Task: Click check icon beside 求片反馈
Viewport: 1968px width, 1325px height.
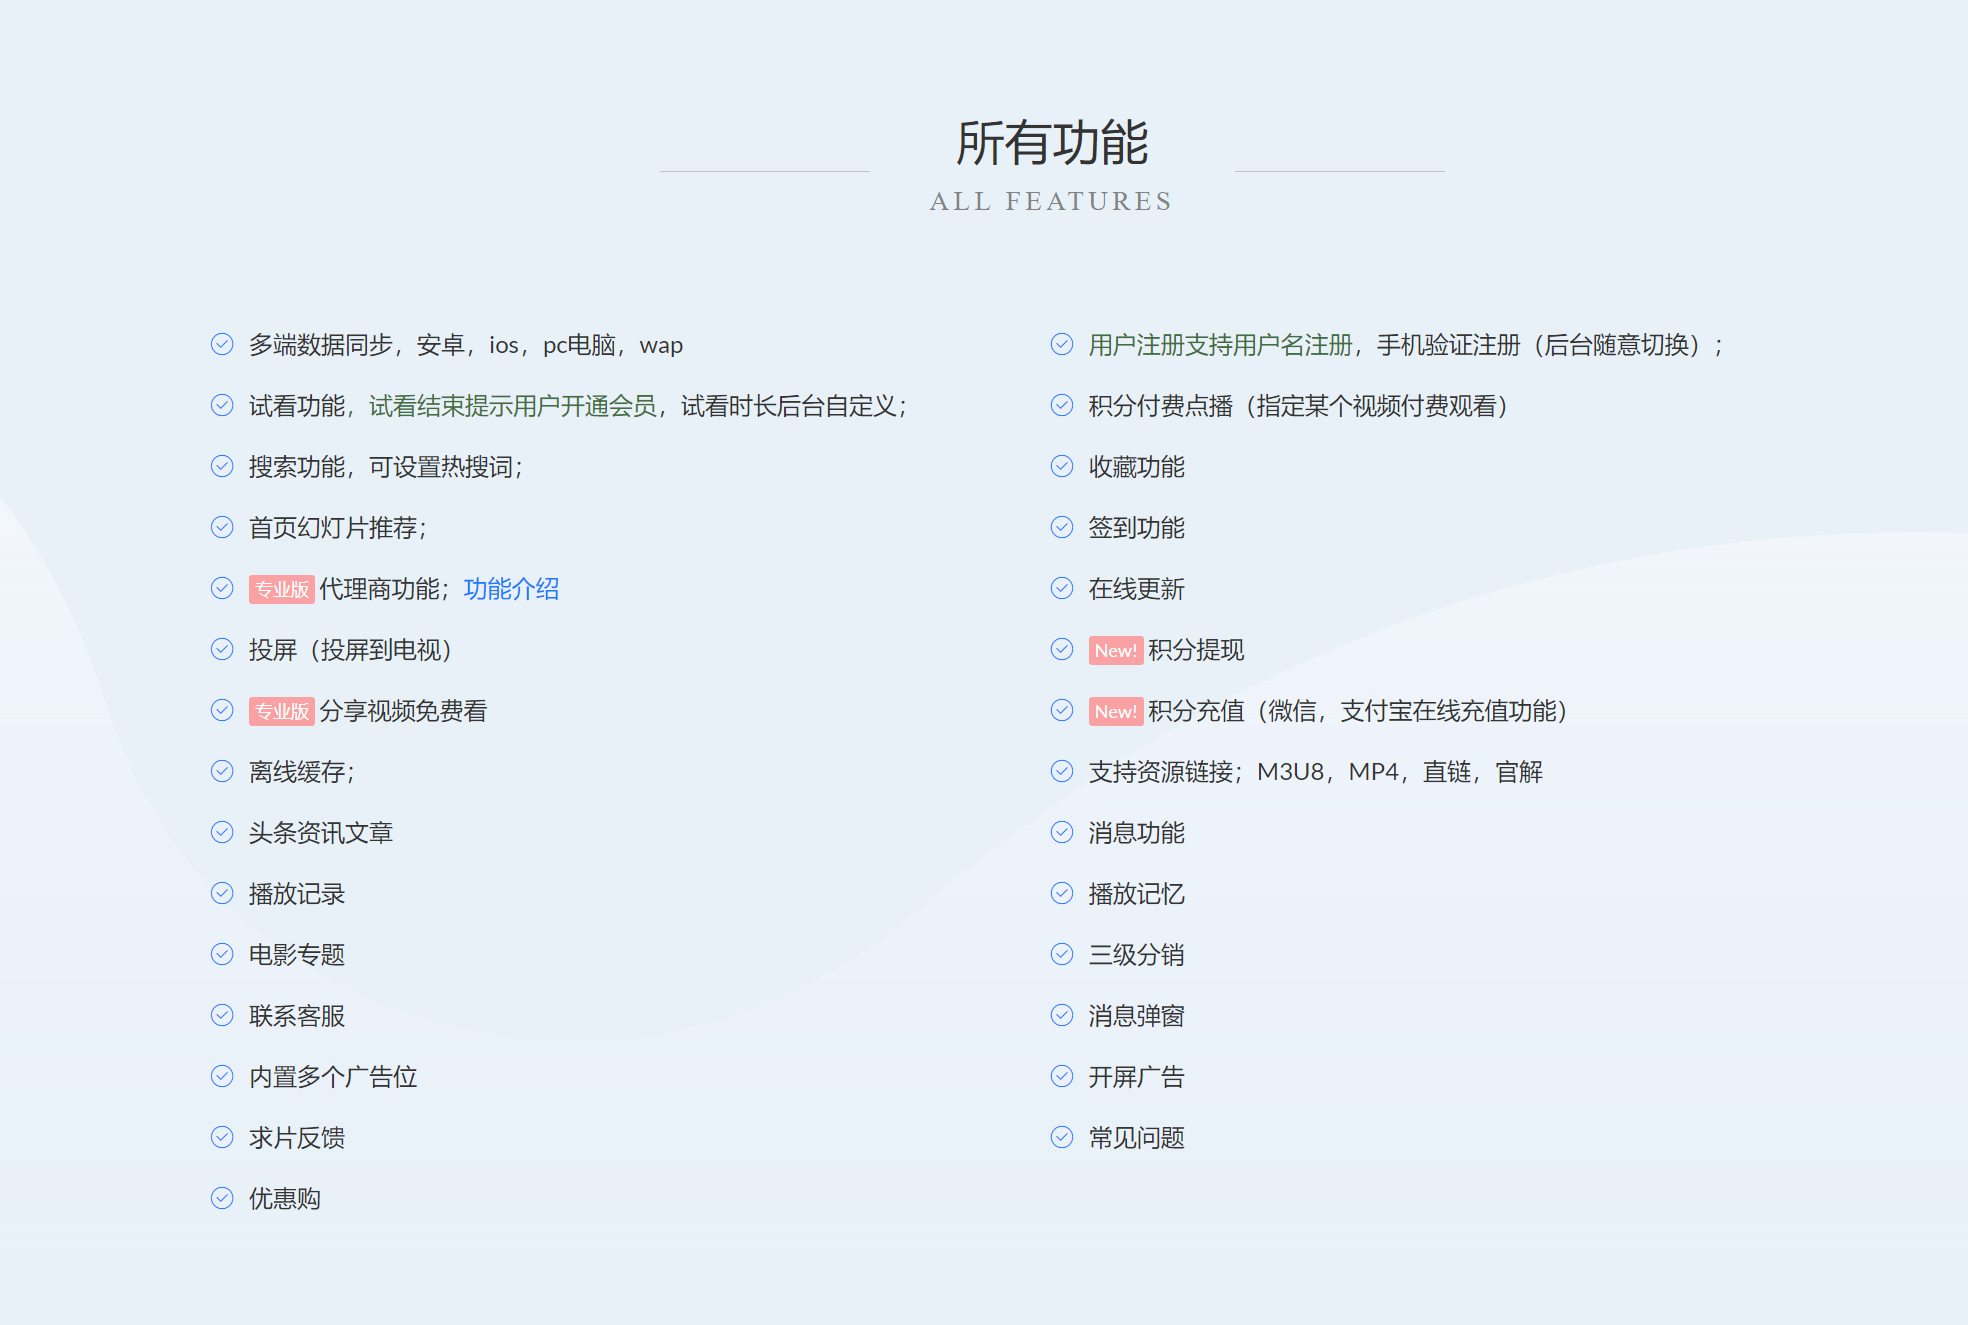Action: [222, 1138]
